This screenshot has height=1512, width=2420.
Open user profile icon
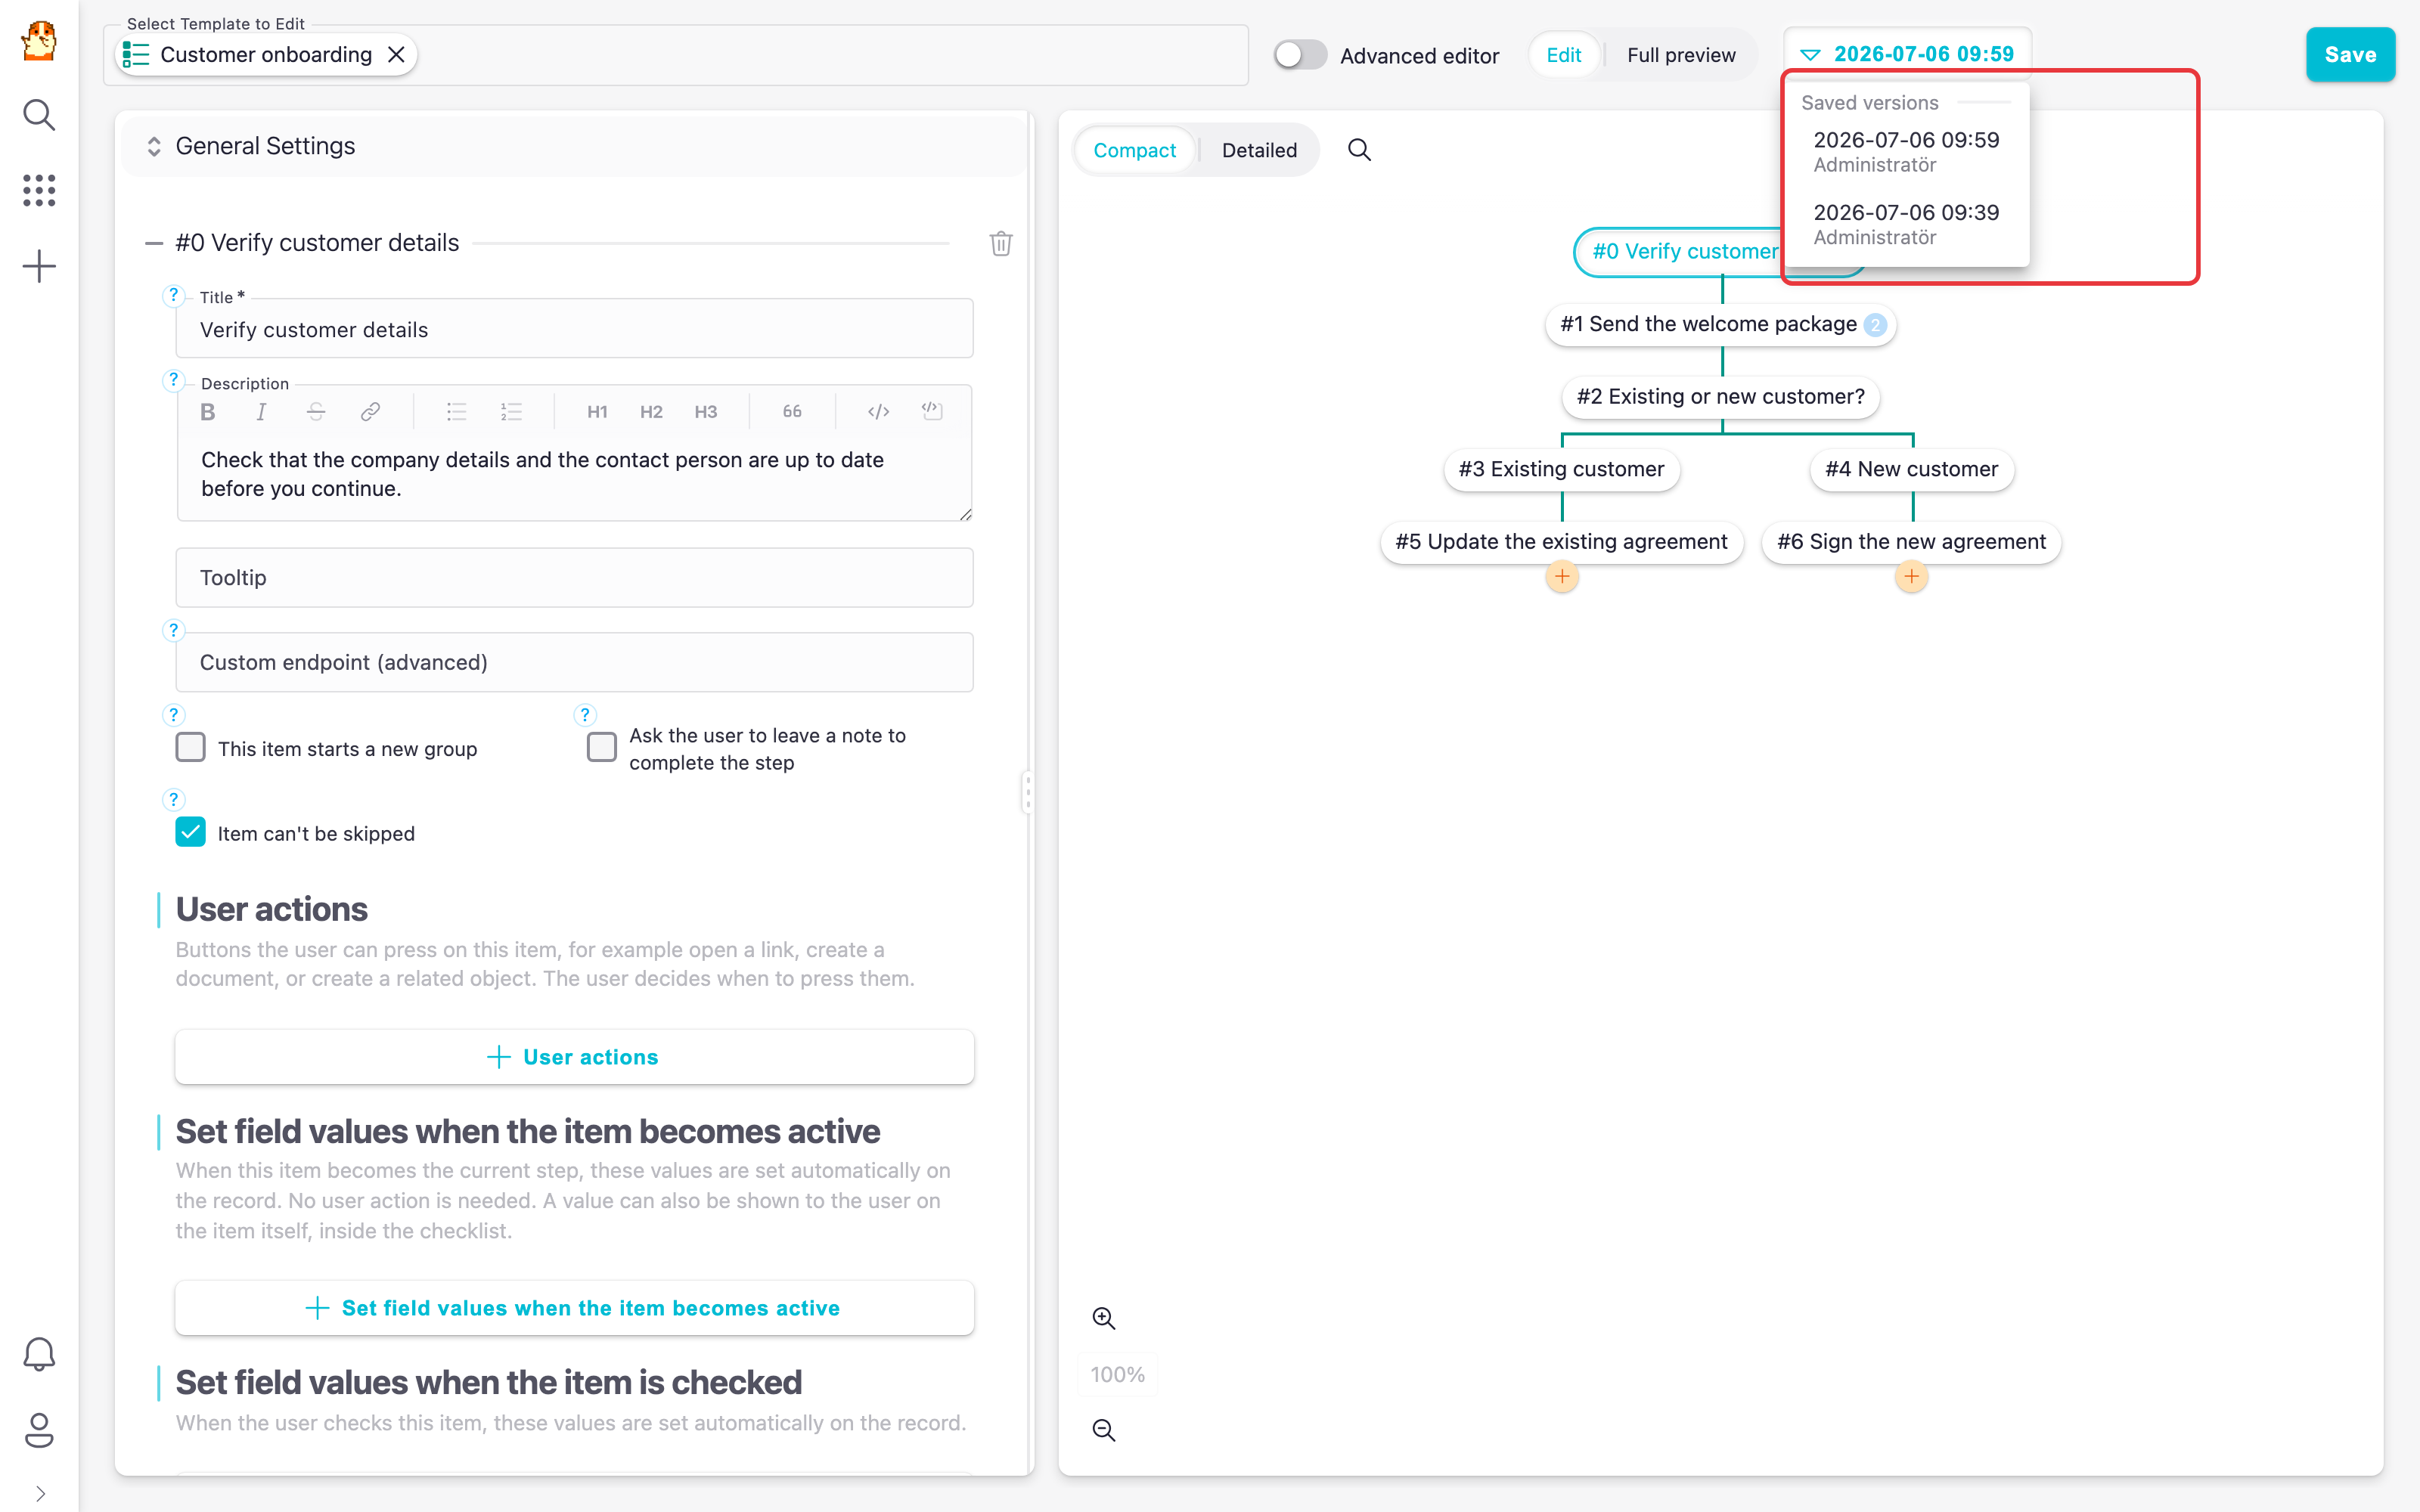[x=39, y=1430]
